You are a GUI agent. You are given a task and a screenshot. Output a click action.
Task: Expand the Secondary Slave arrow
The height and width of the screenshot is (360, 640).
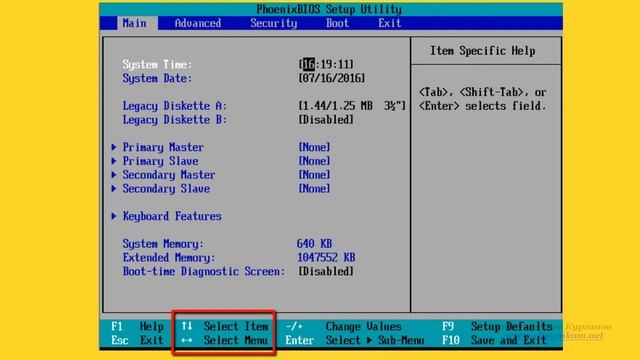pos(114,189)
